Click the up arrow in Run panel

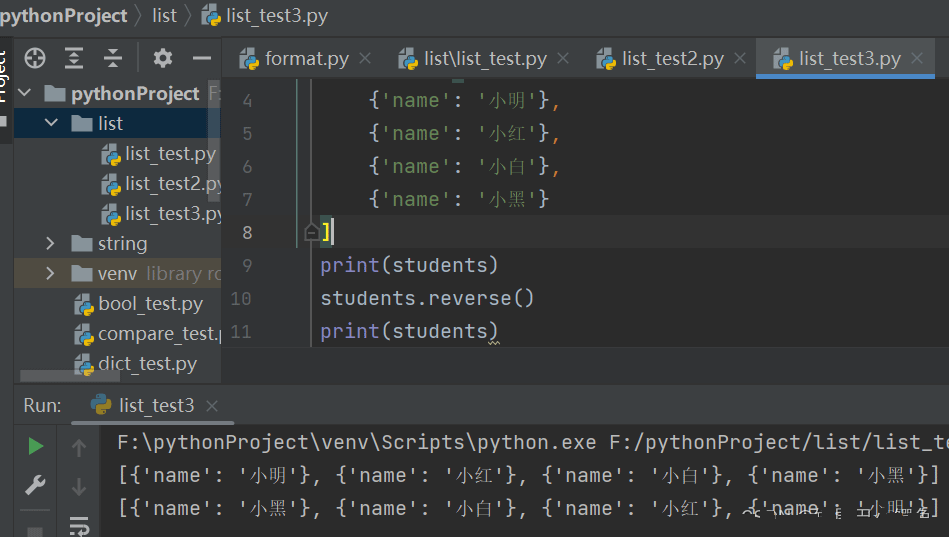pyautogui.click(x=79, y=448)
